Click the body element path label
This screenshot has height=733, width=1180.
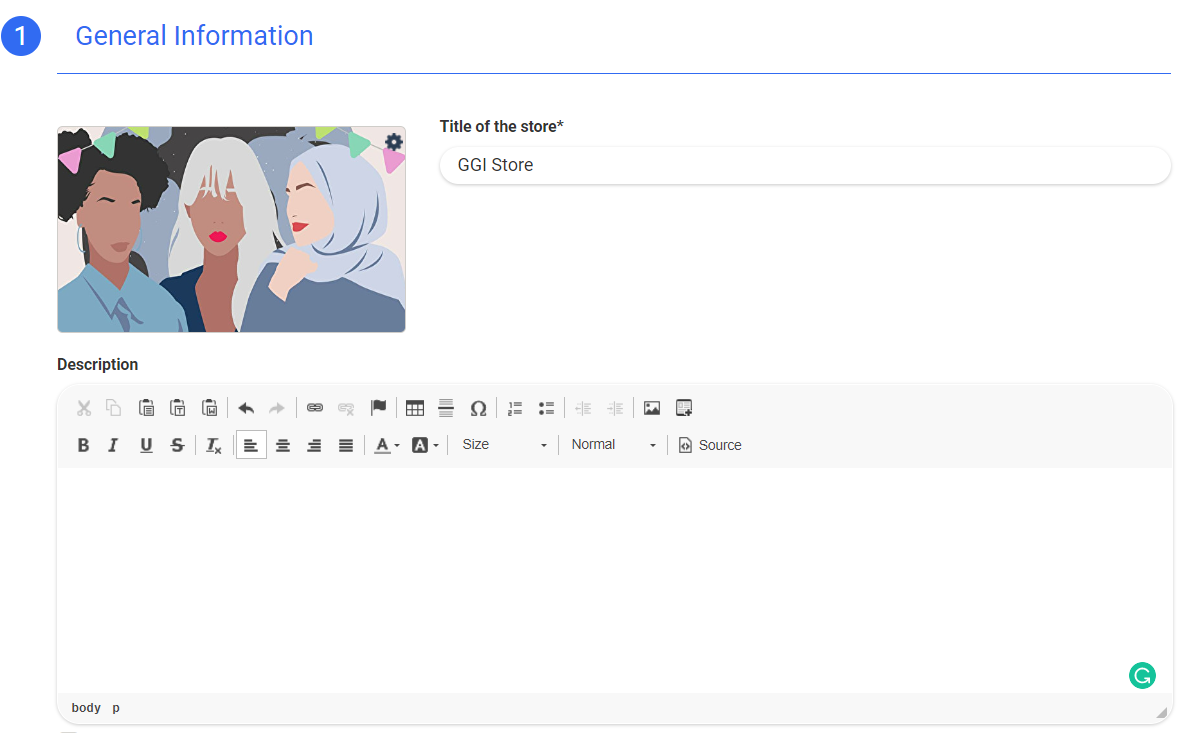pos(86,708)
